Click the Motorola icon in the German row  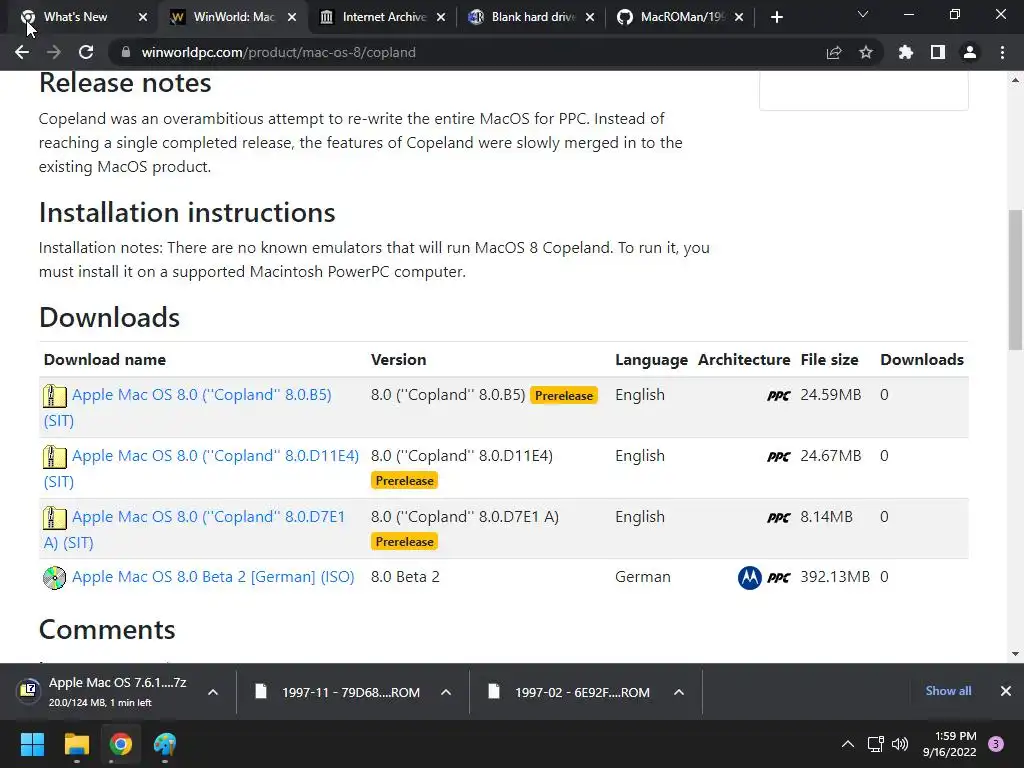click(750, 577)
